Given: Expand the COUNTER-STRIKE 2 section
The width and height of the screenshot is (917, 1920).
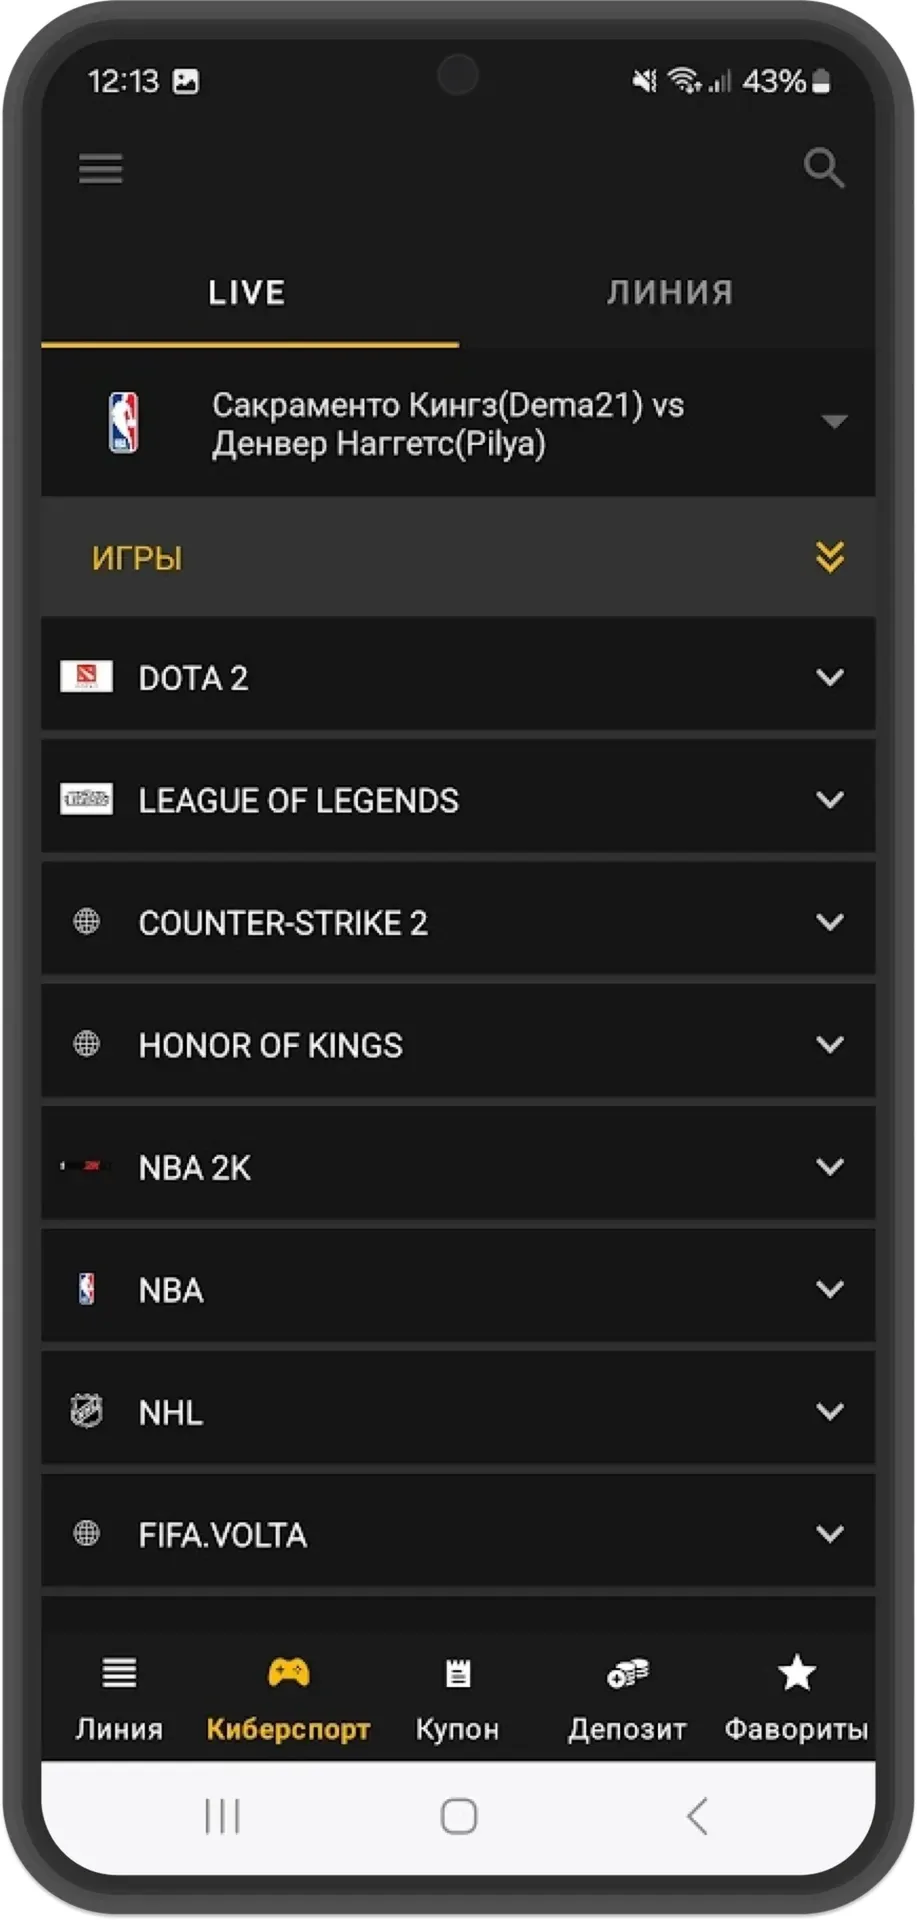Looking at the screenshot, I should point(458,921).
